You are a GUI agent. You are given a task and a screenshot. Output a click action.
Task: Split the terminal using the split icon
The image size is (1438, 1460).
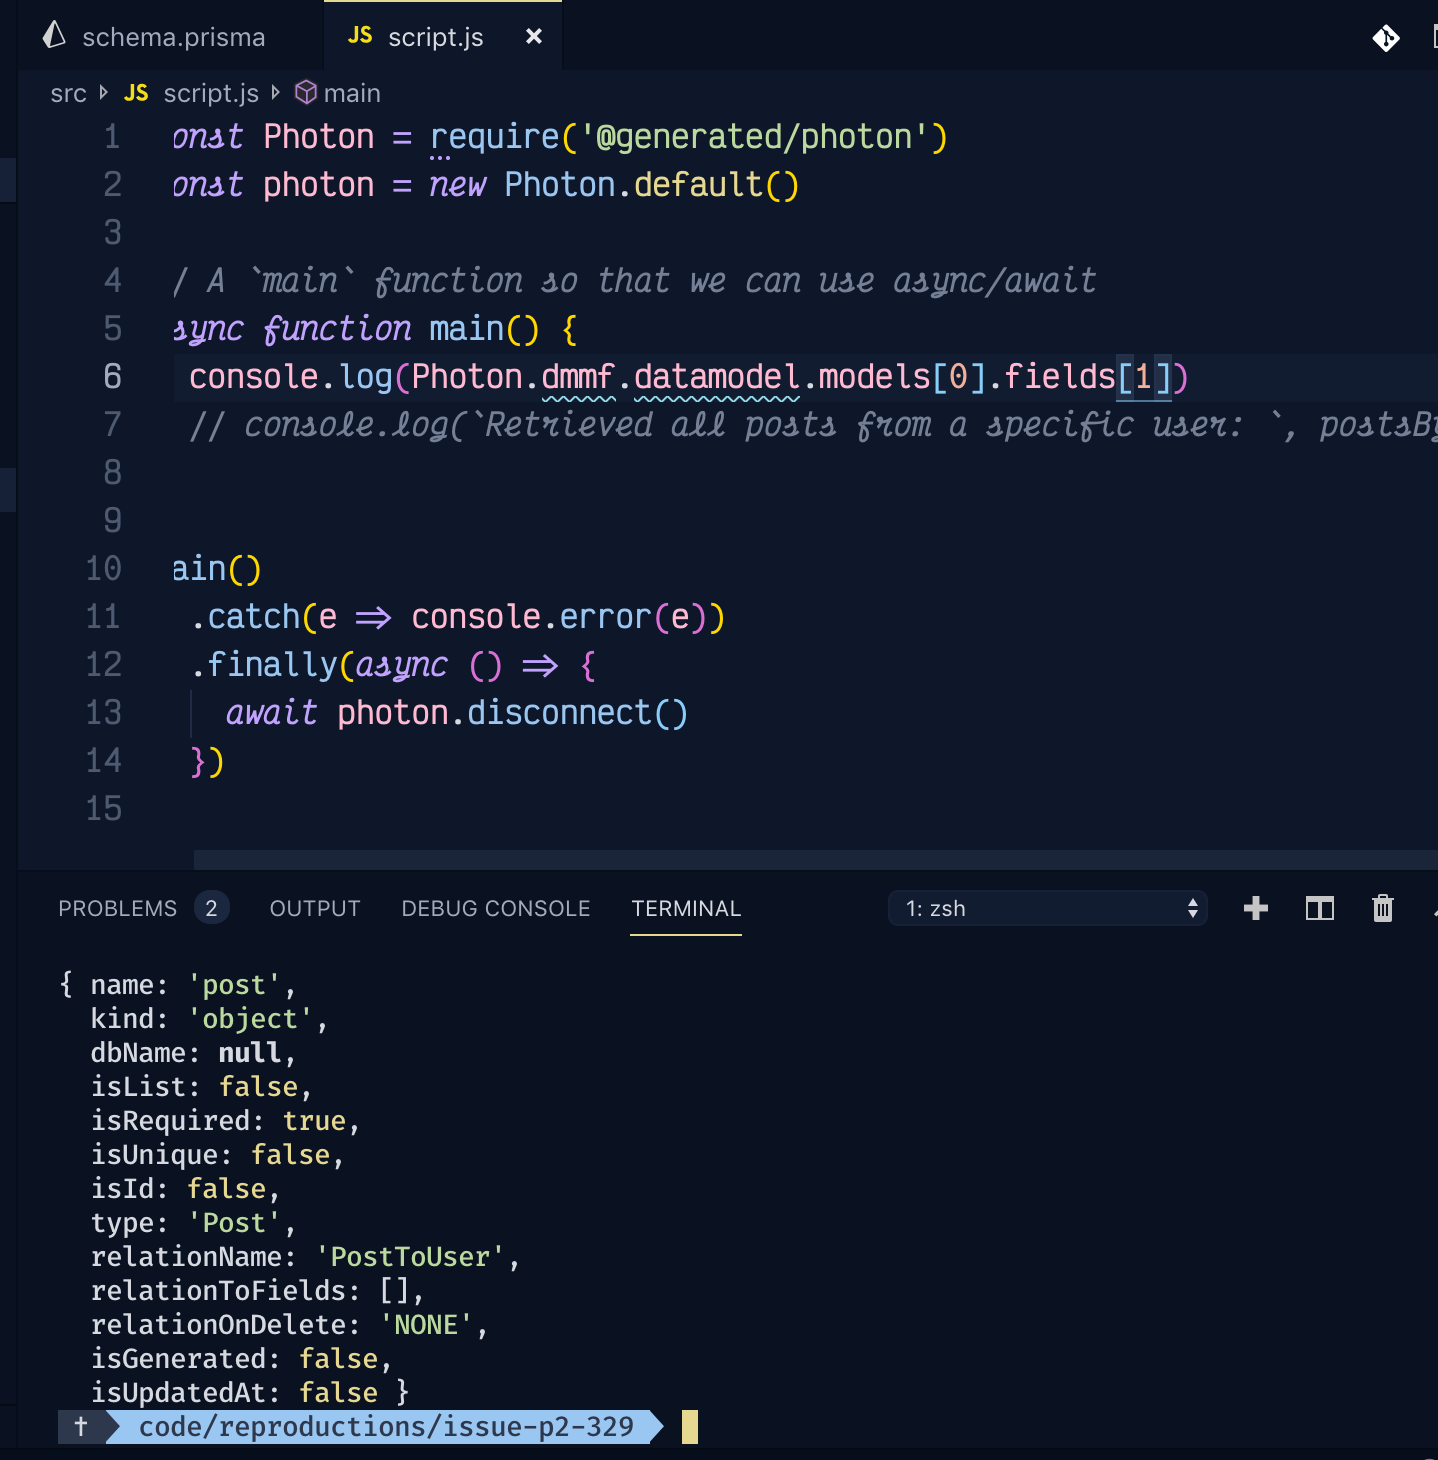[1319, 908]
